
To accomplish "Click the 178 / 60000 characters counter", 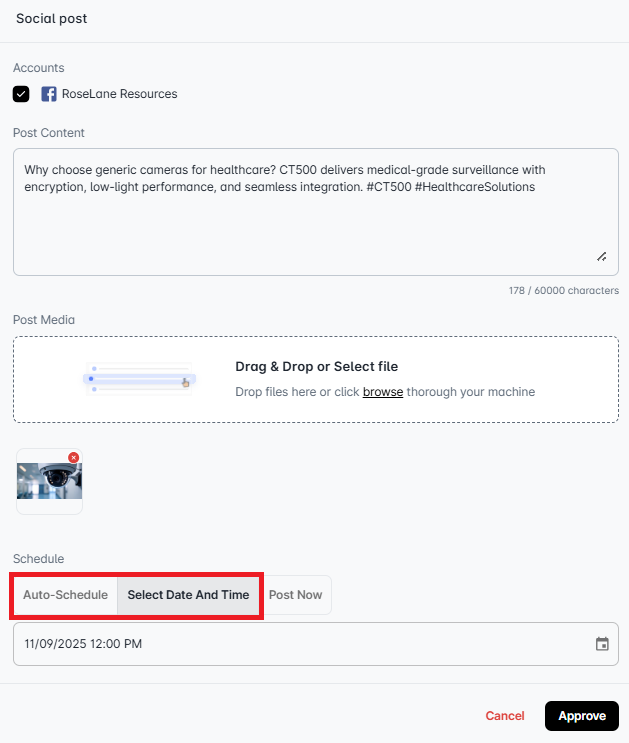I will [563, 292].
